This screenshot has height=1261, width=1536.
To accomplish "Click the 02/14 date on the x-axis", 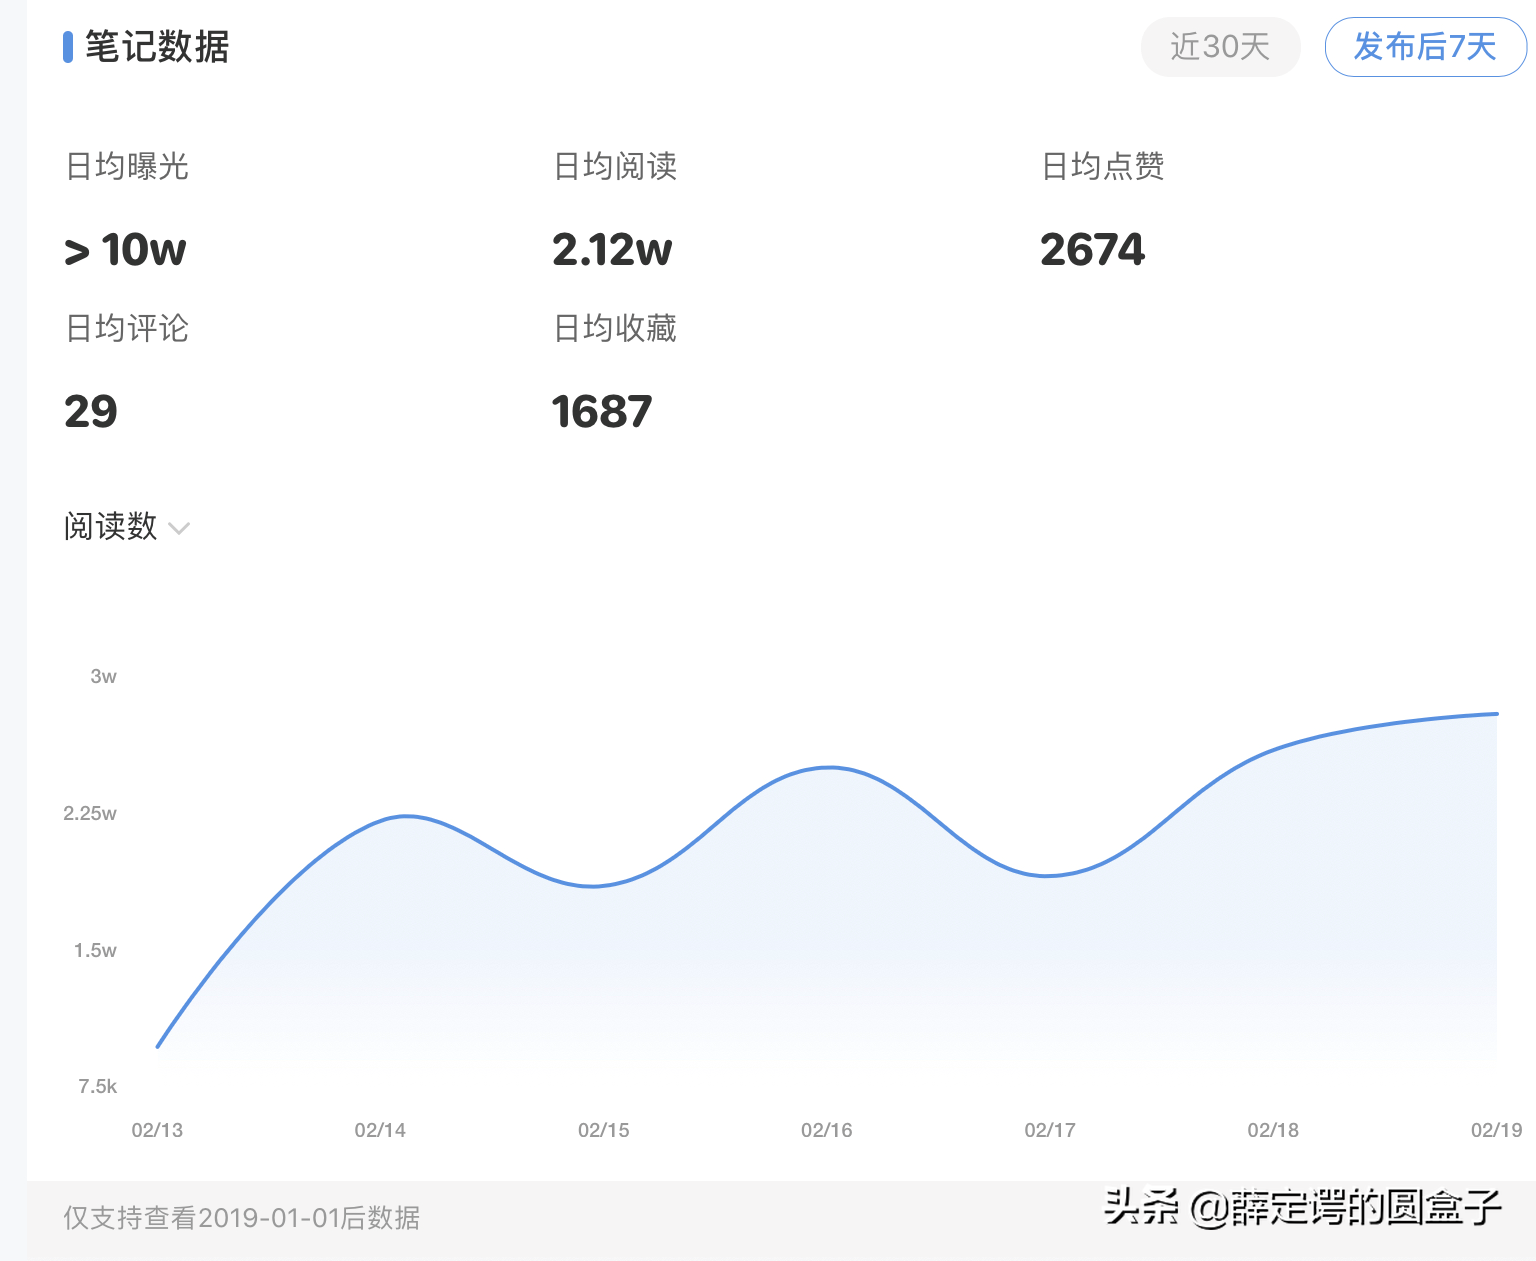I will (x=380, y=1131).
